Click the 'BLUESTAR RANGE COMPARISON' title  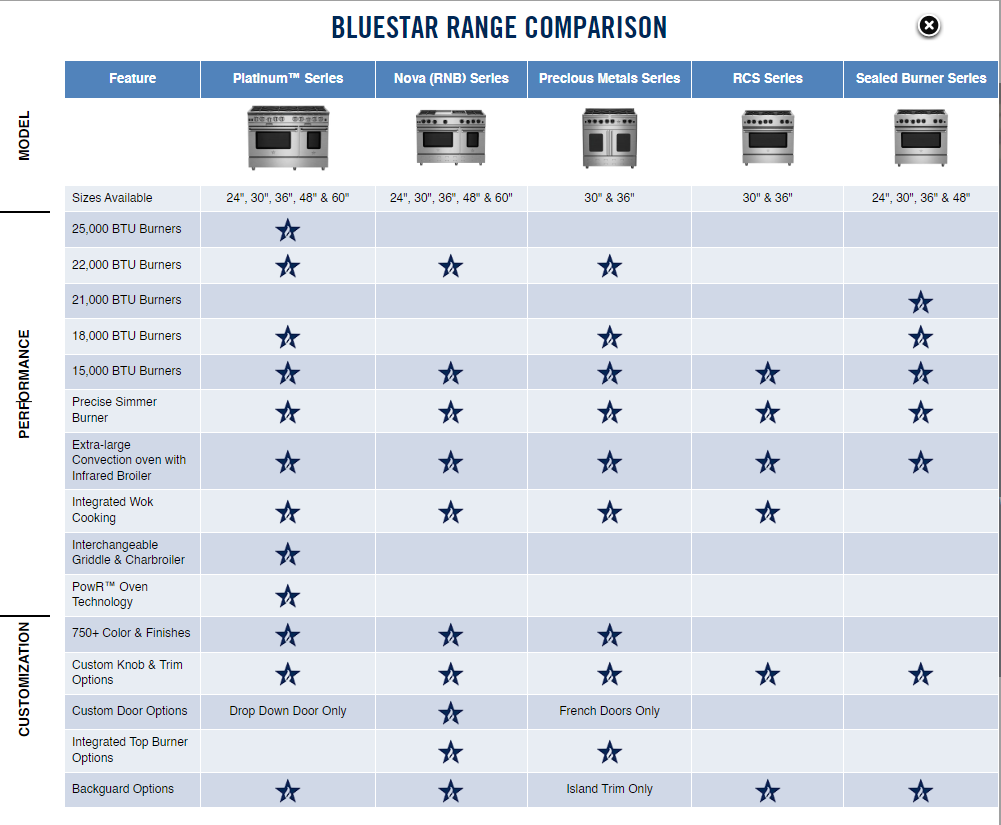coord(499,28)
